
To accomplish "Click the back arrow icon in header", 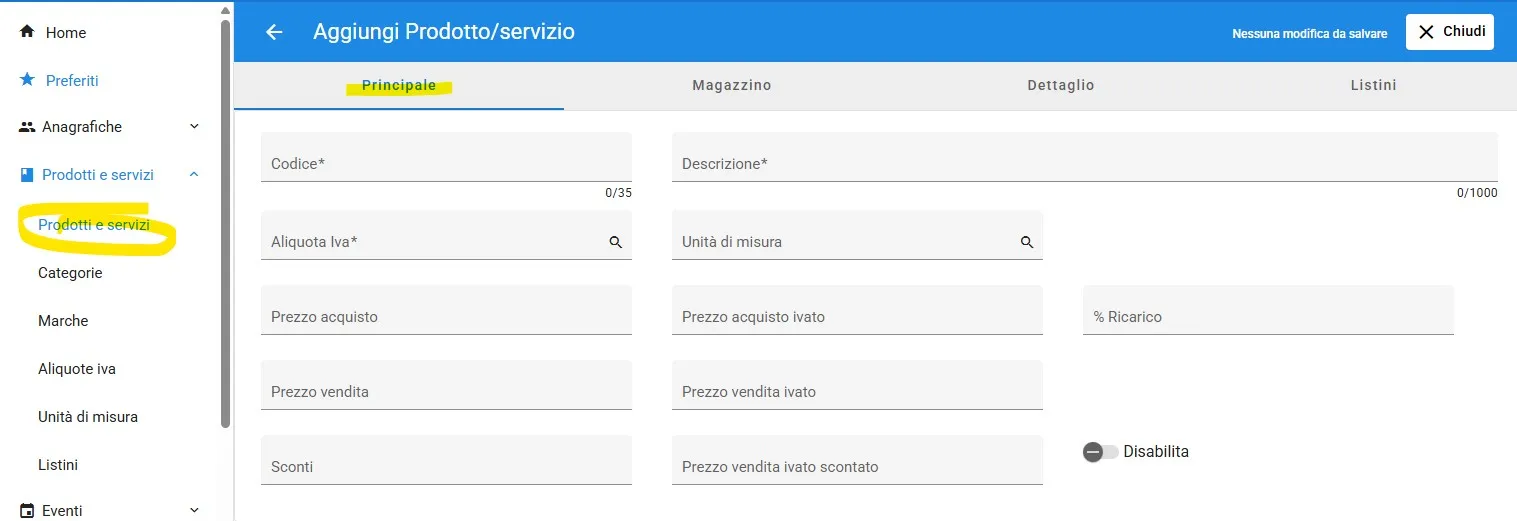I will coord(274,32).
